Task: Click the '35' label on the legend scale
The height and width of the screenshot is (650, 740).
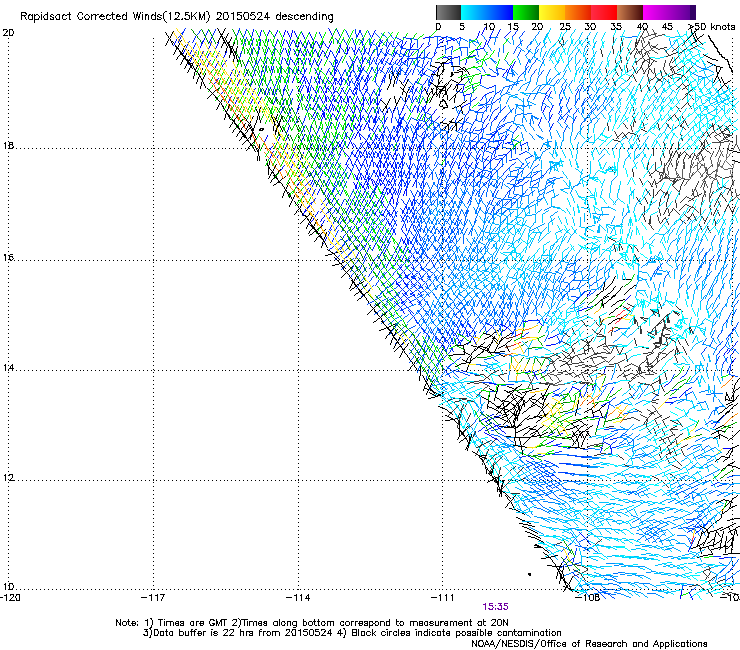Action: [x=616, y=27]
